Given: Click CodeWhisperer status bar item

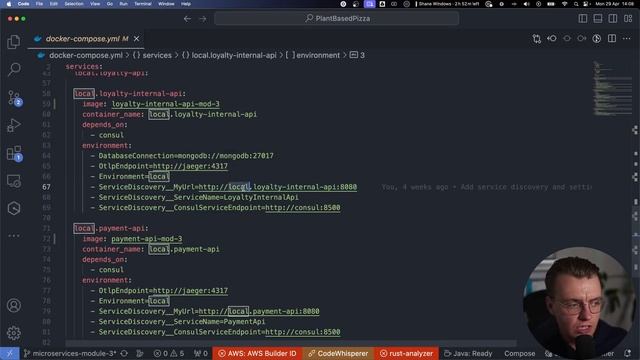Looking at the screenshot, I should [x=338, y=353].
